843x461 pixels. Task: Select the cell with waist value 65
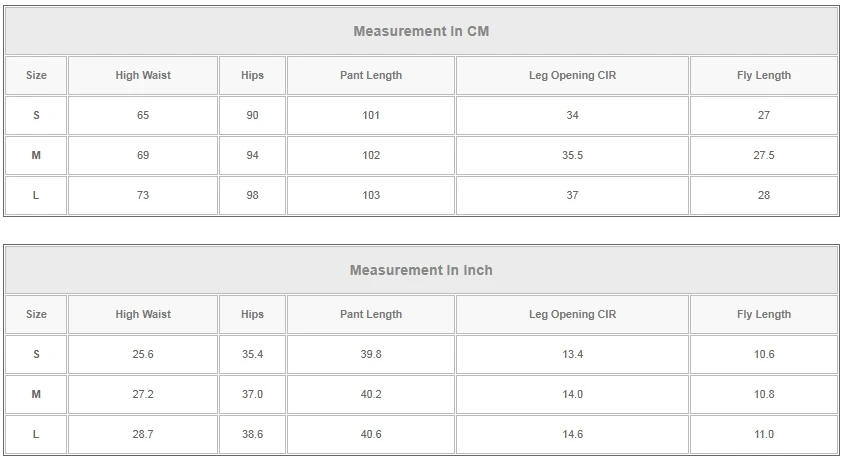click(143, 116)
